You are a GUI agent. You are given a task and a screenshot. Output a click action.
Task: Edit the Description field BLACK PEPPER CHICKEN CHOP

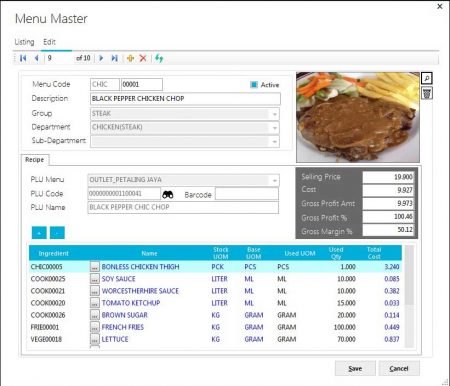click(185, 99)
